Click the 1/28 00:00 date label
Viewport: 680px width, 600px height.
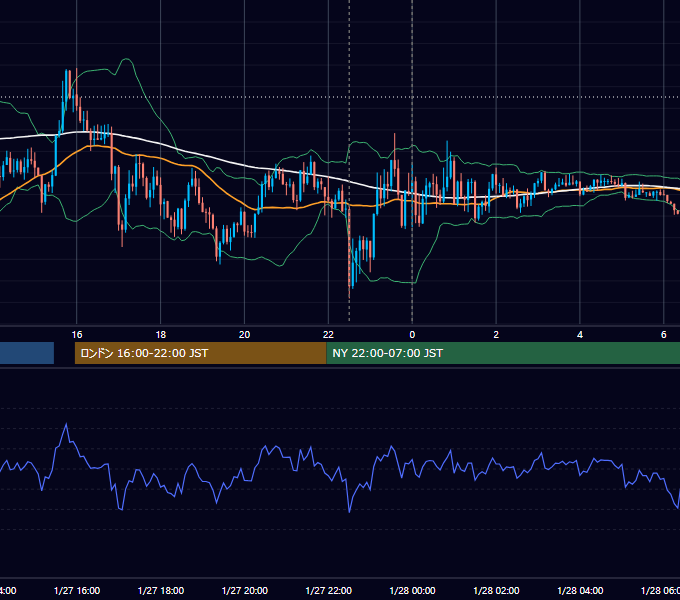tap(412, 590)
